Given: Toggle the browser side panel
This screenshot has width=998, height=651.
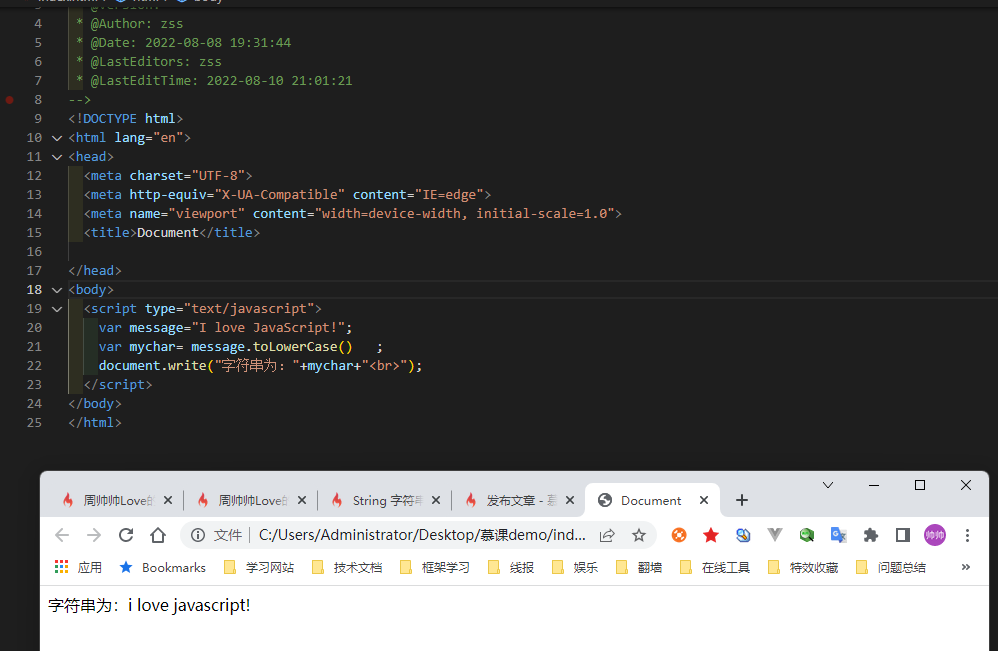Looking at the screenshot, I should (x=903, y=535).
